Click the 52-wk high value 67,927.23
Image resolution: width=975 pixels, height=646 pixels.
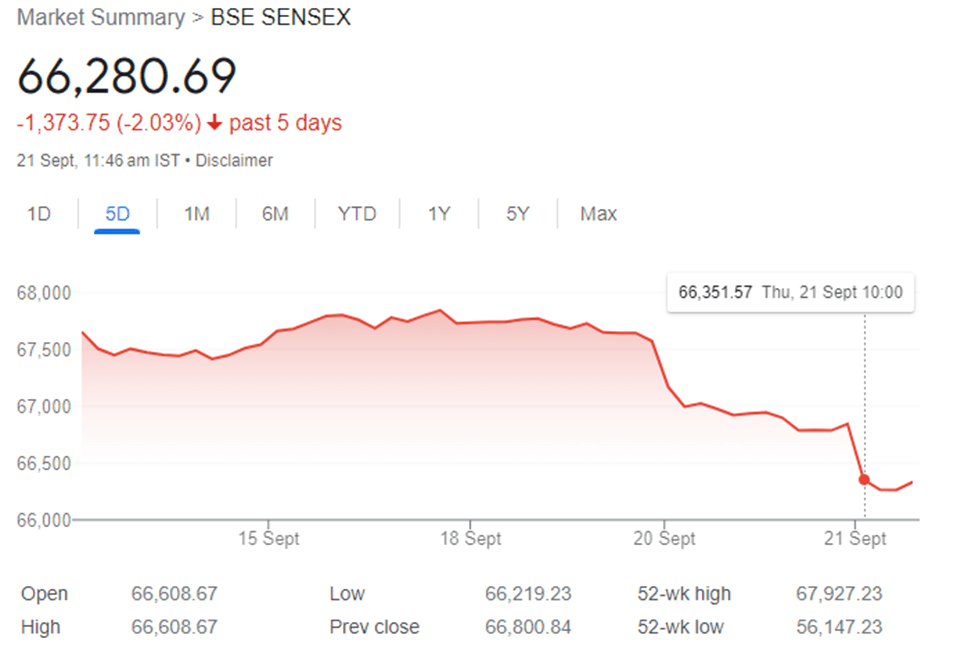[x=838, y=593]
